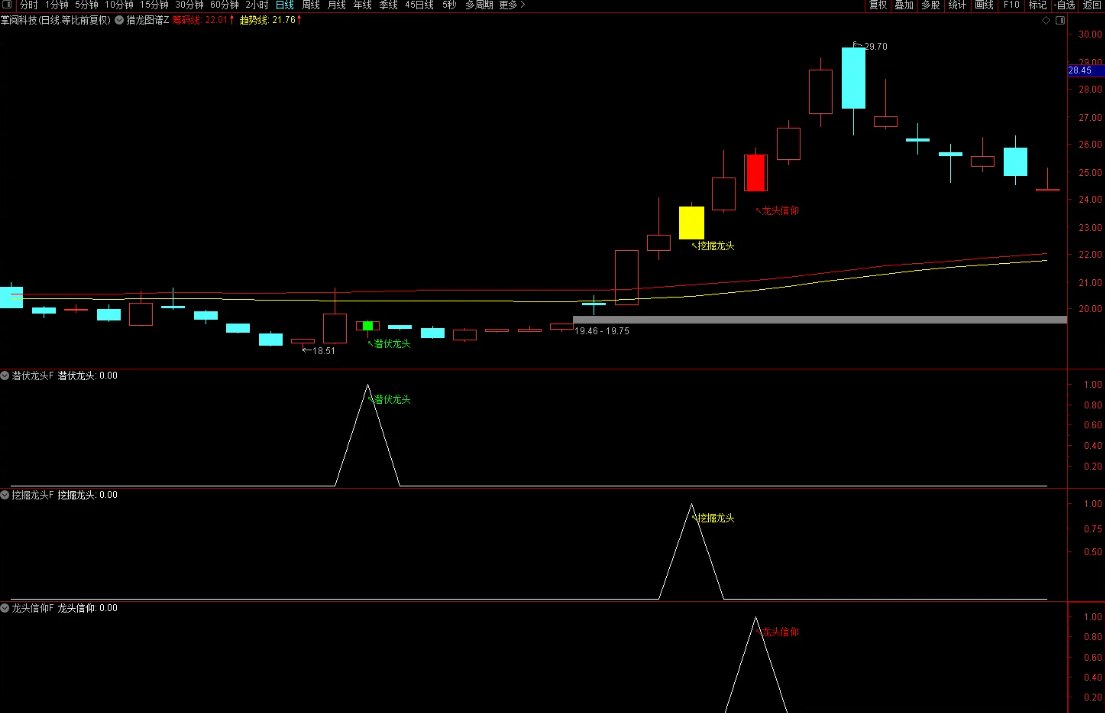Open the 挖掘龙头F indicator dropdown arrow

click(x=6, y=494)
